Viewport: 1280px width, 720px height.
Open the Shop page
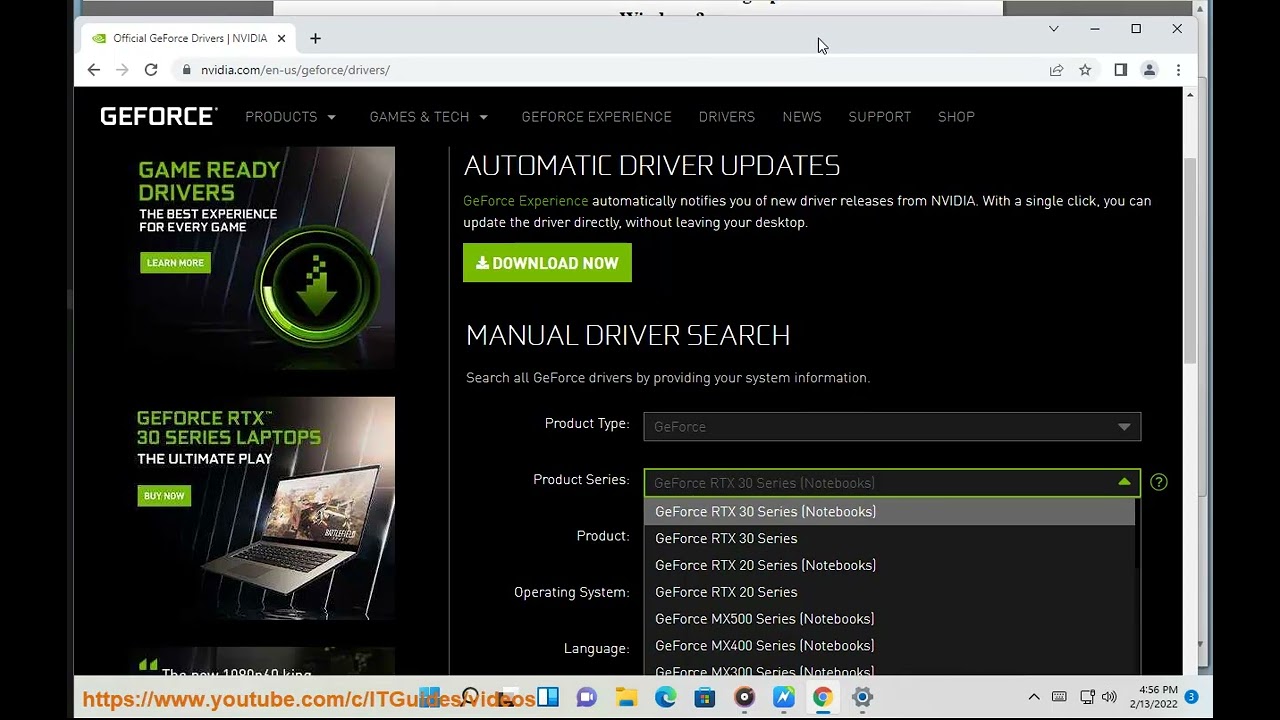tap(956, 117)
